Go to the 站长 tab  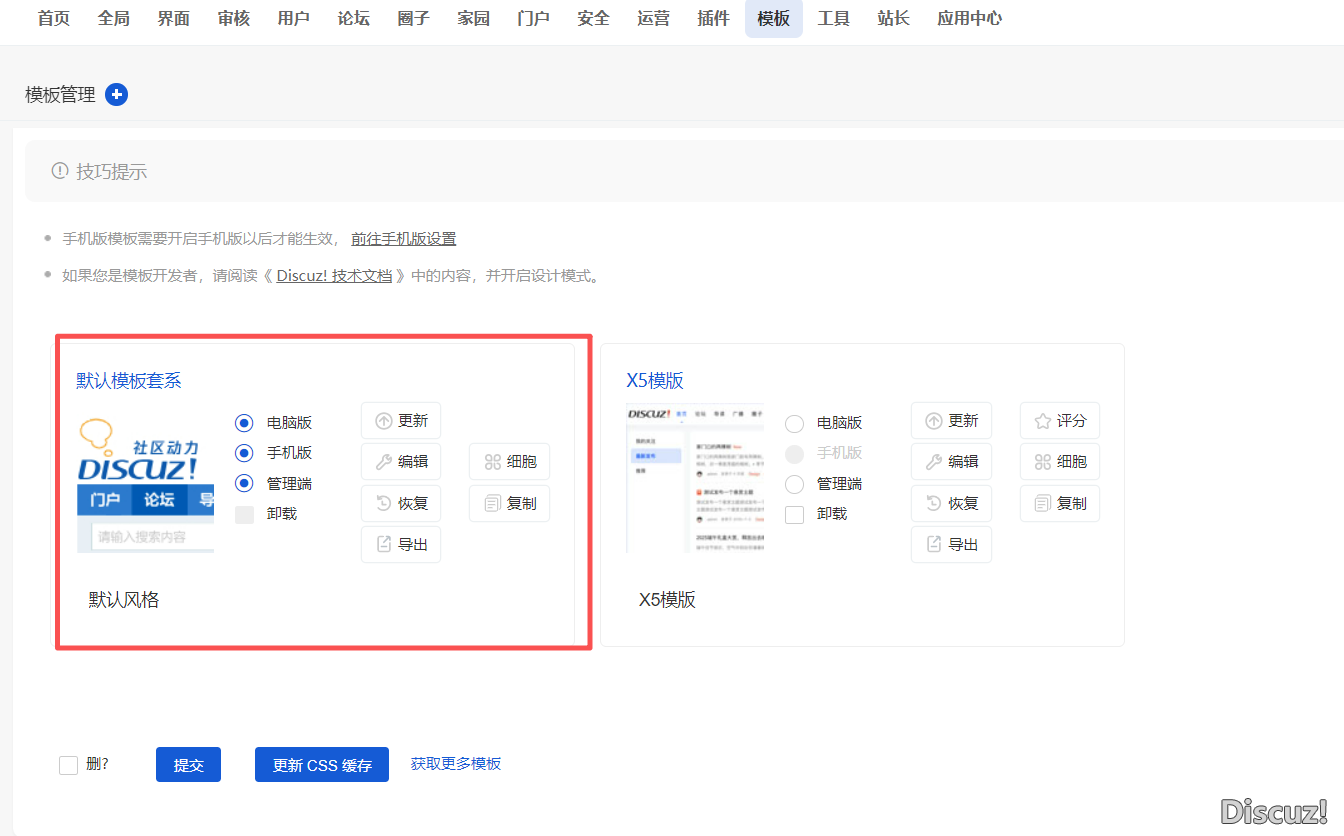(894, 18)
